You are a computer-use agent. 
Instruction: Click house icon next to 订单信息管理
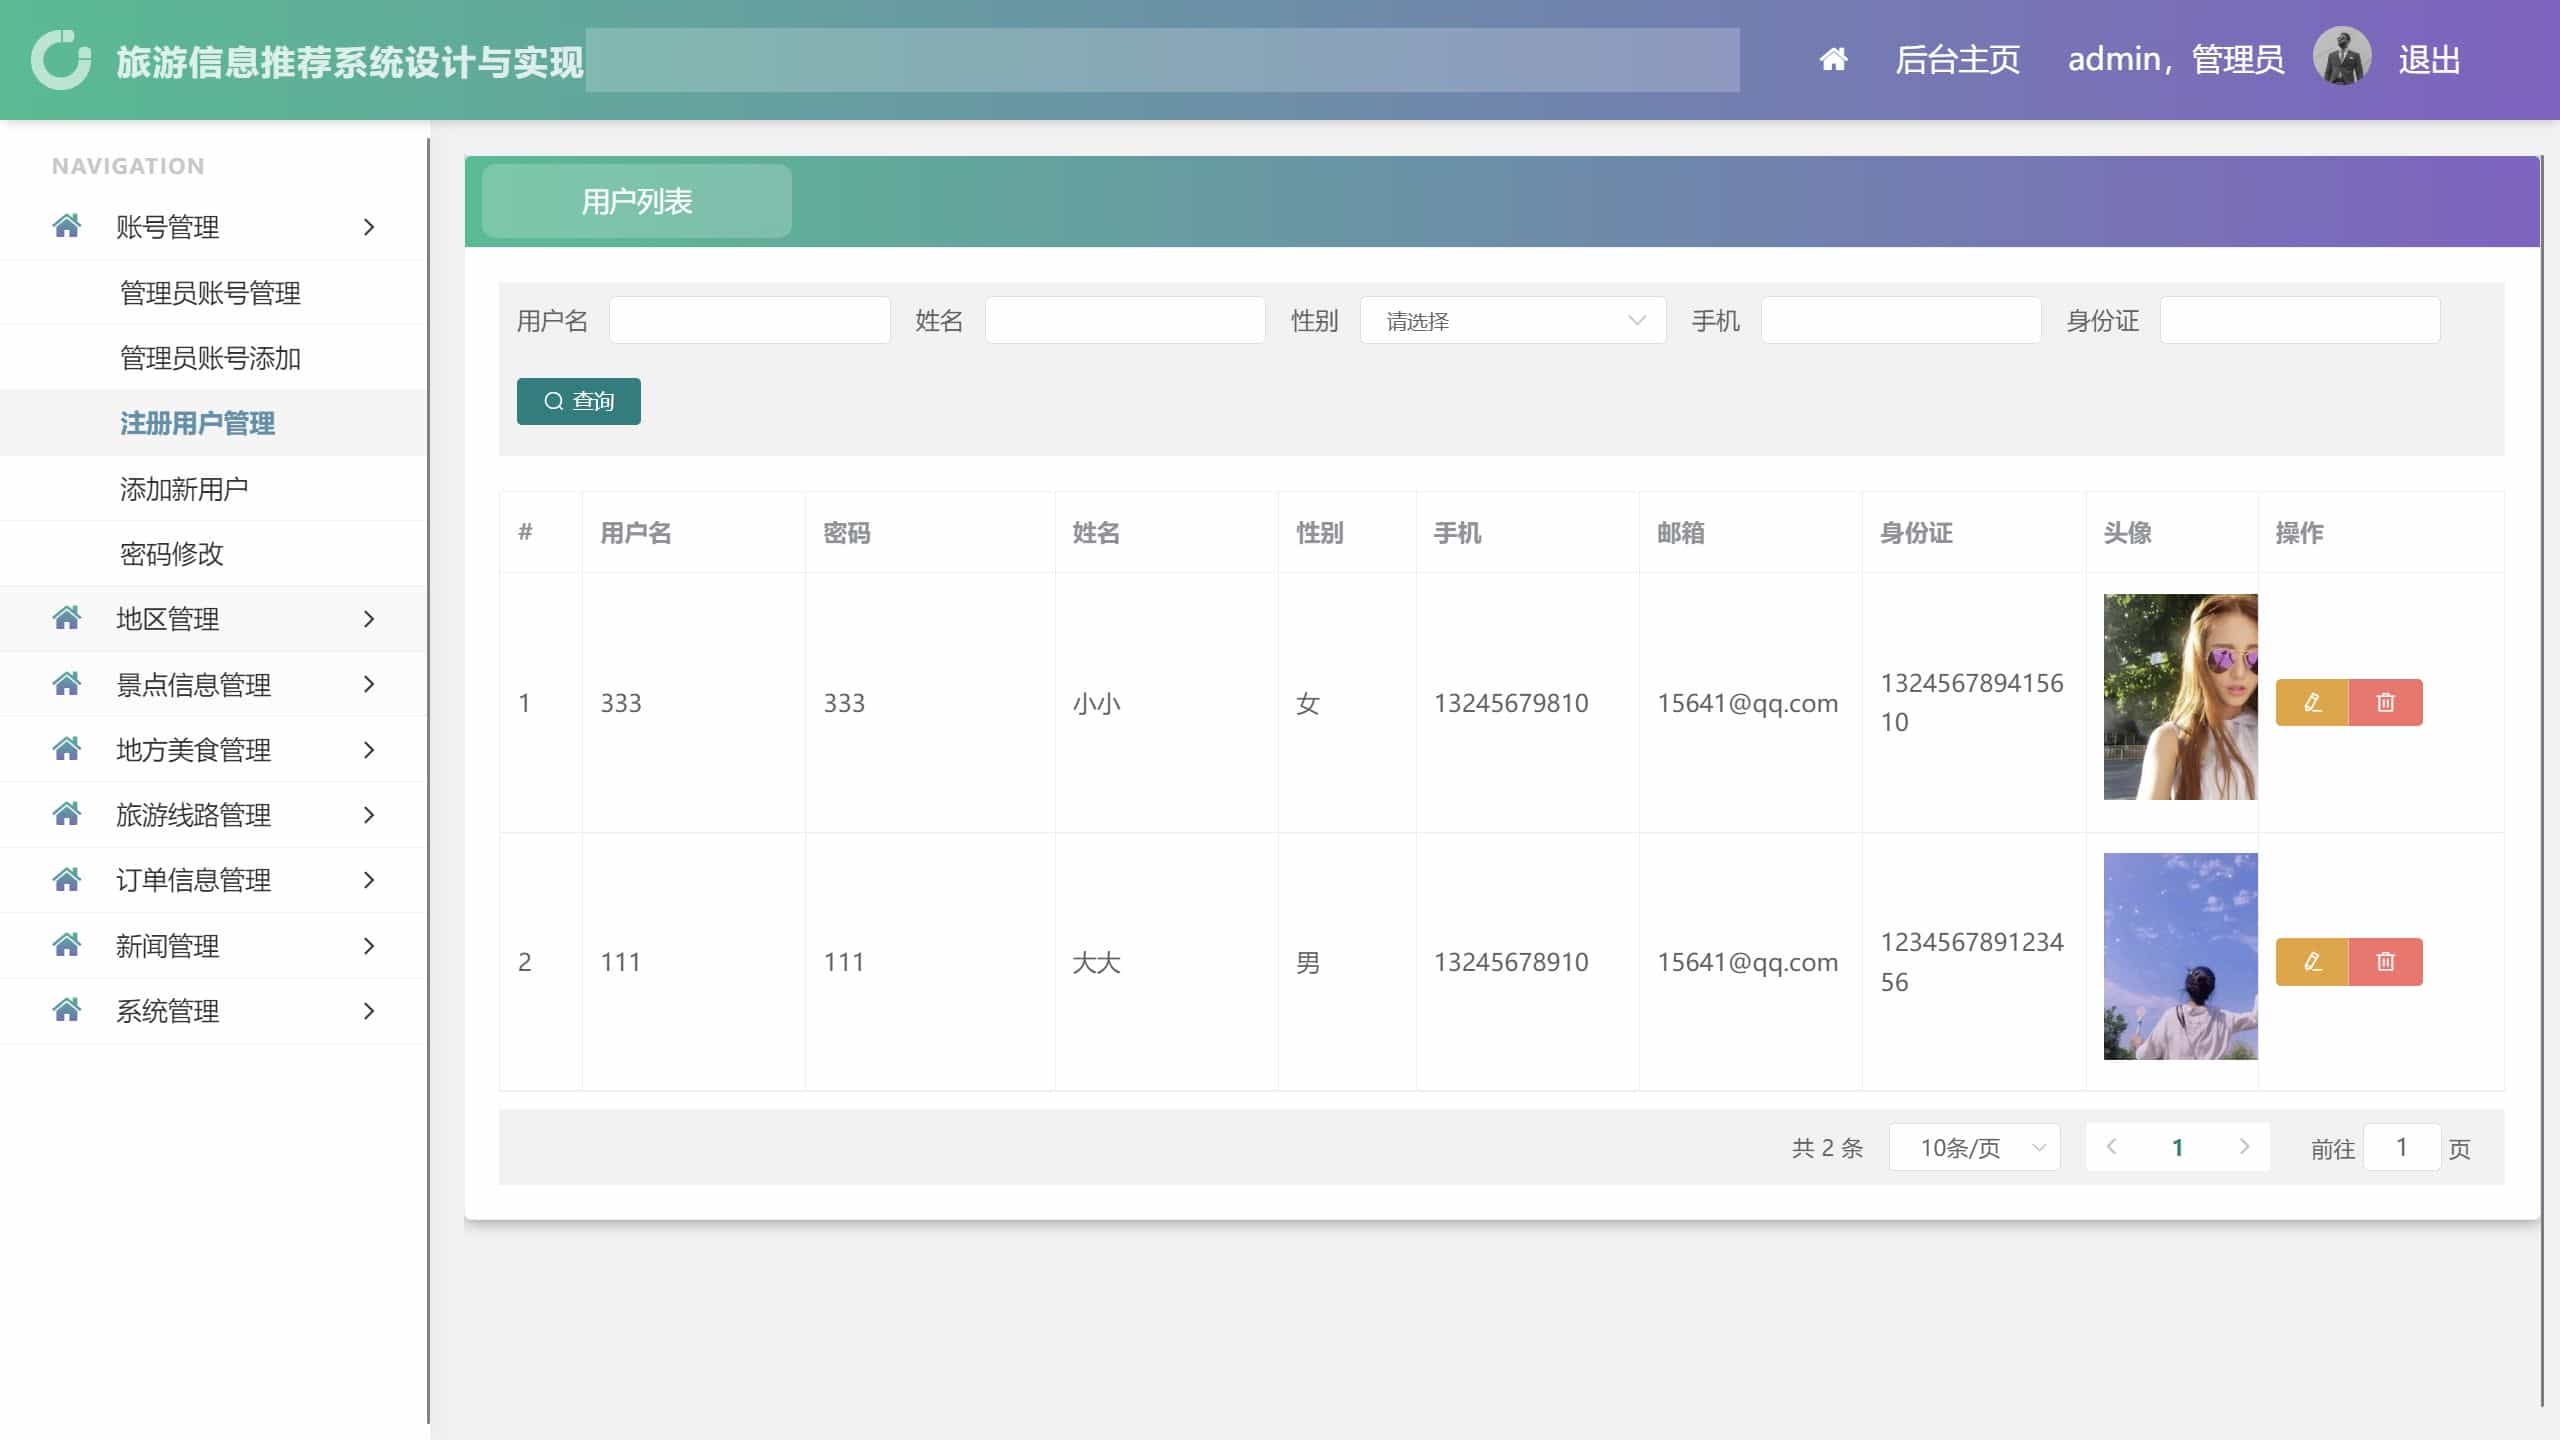[67, 880]
